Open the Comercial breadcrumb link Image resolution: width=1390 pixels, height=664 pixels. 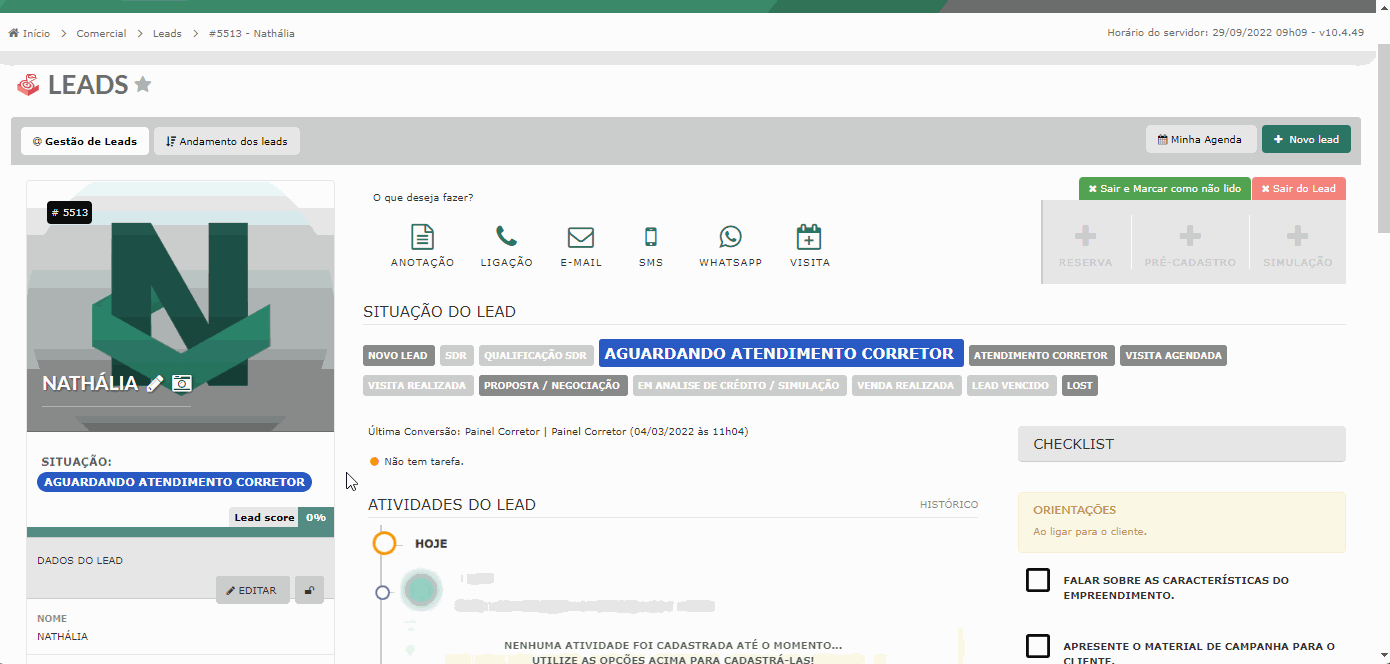coord(101,33)
